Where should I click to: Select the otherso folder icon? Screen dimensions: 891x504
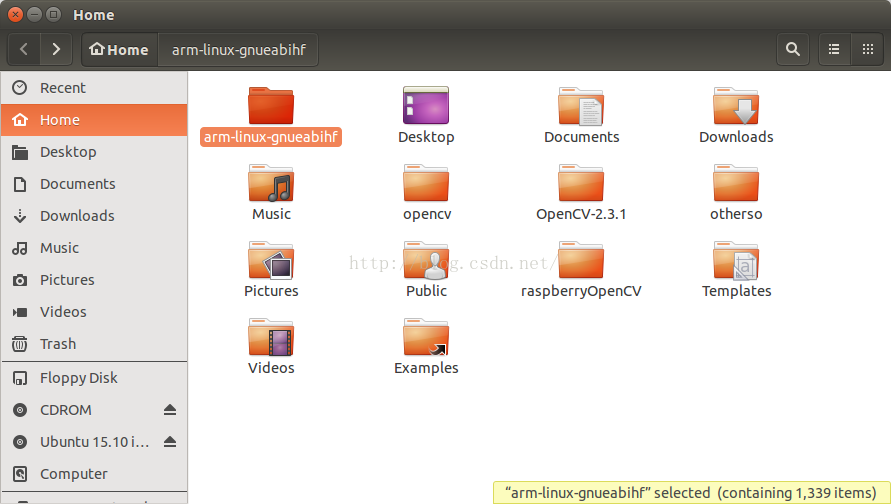pos(736,183)
